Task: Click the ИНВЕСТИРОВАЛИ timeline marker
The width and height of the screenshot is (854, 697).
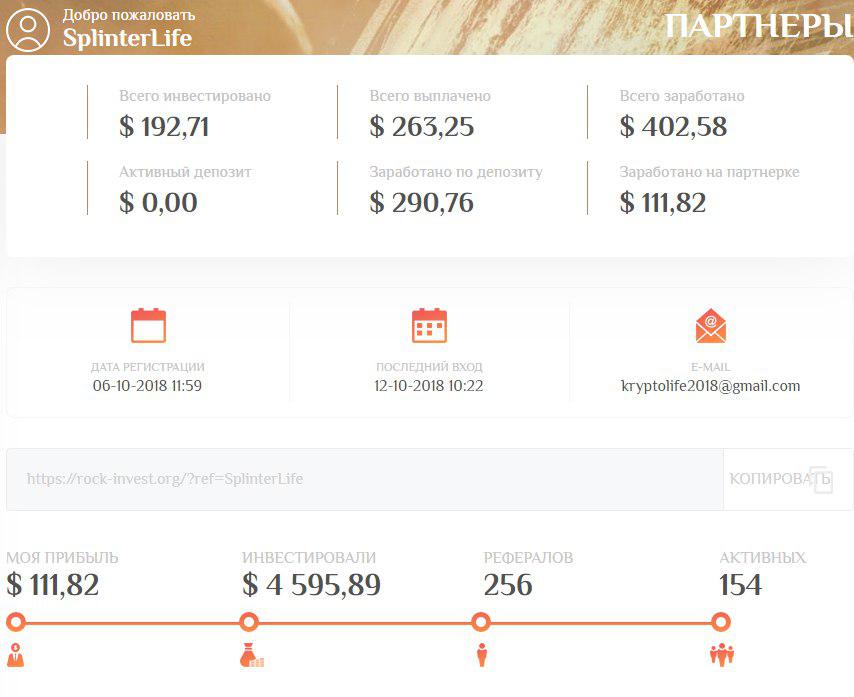Action: [x=249, y=622]
